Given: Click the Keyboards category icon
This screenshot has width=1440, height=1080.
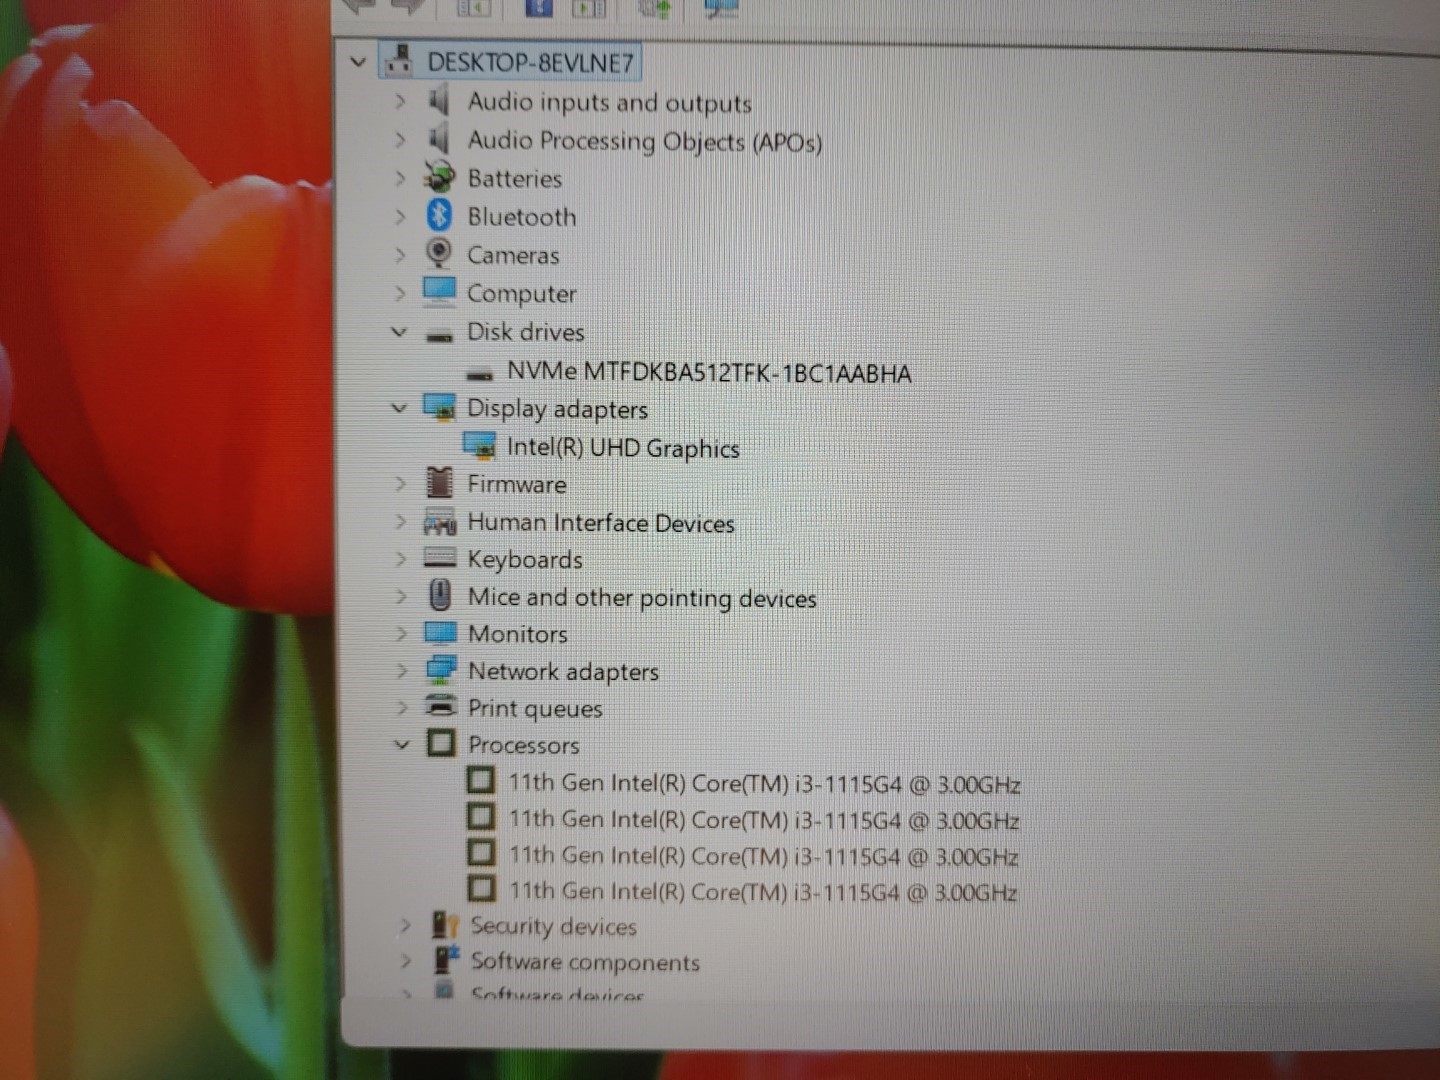Looking at the screenshot, I should (x=440, y=558).
